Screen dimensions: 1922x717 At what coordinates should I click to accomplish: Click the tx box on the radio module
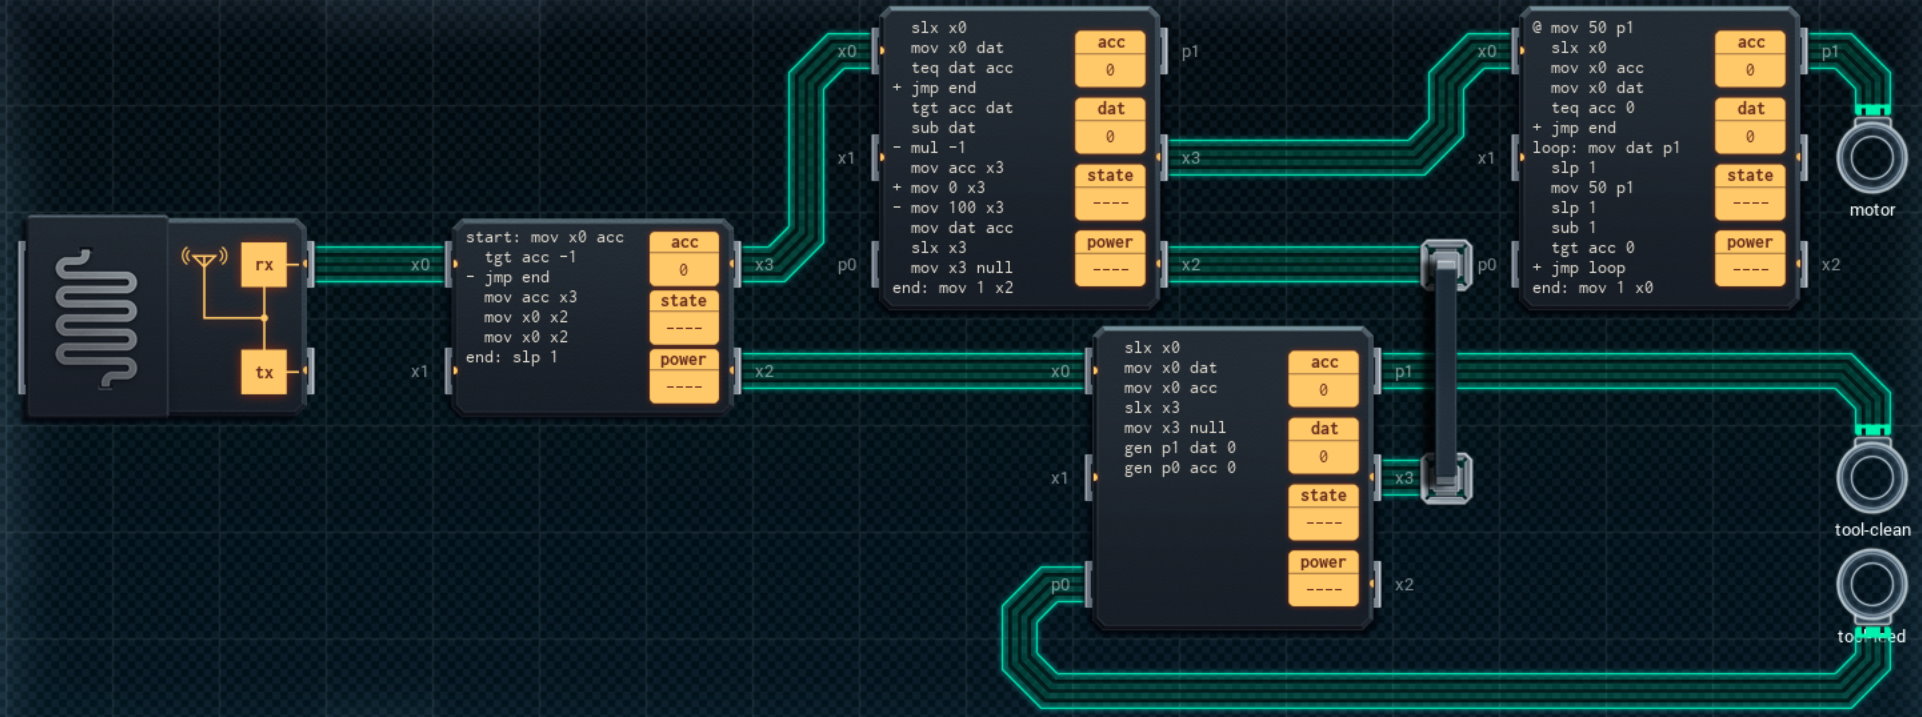click(x=264, y=372)
